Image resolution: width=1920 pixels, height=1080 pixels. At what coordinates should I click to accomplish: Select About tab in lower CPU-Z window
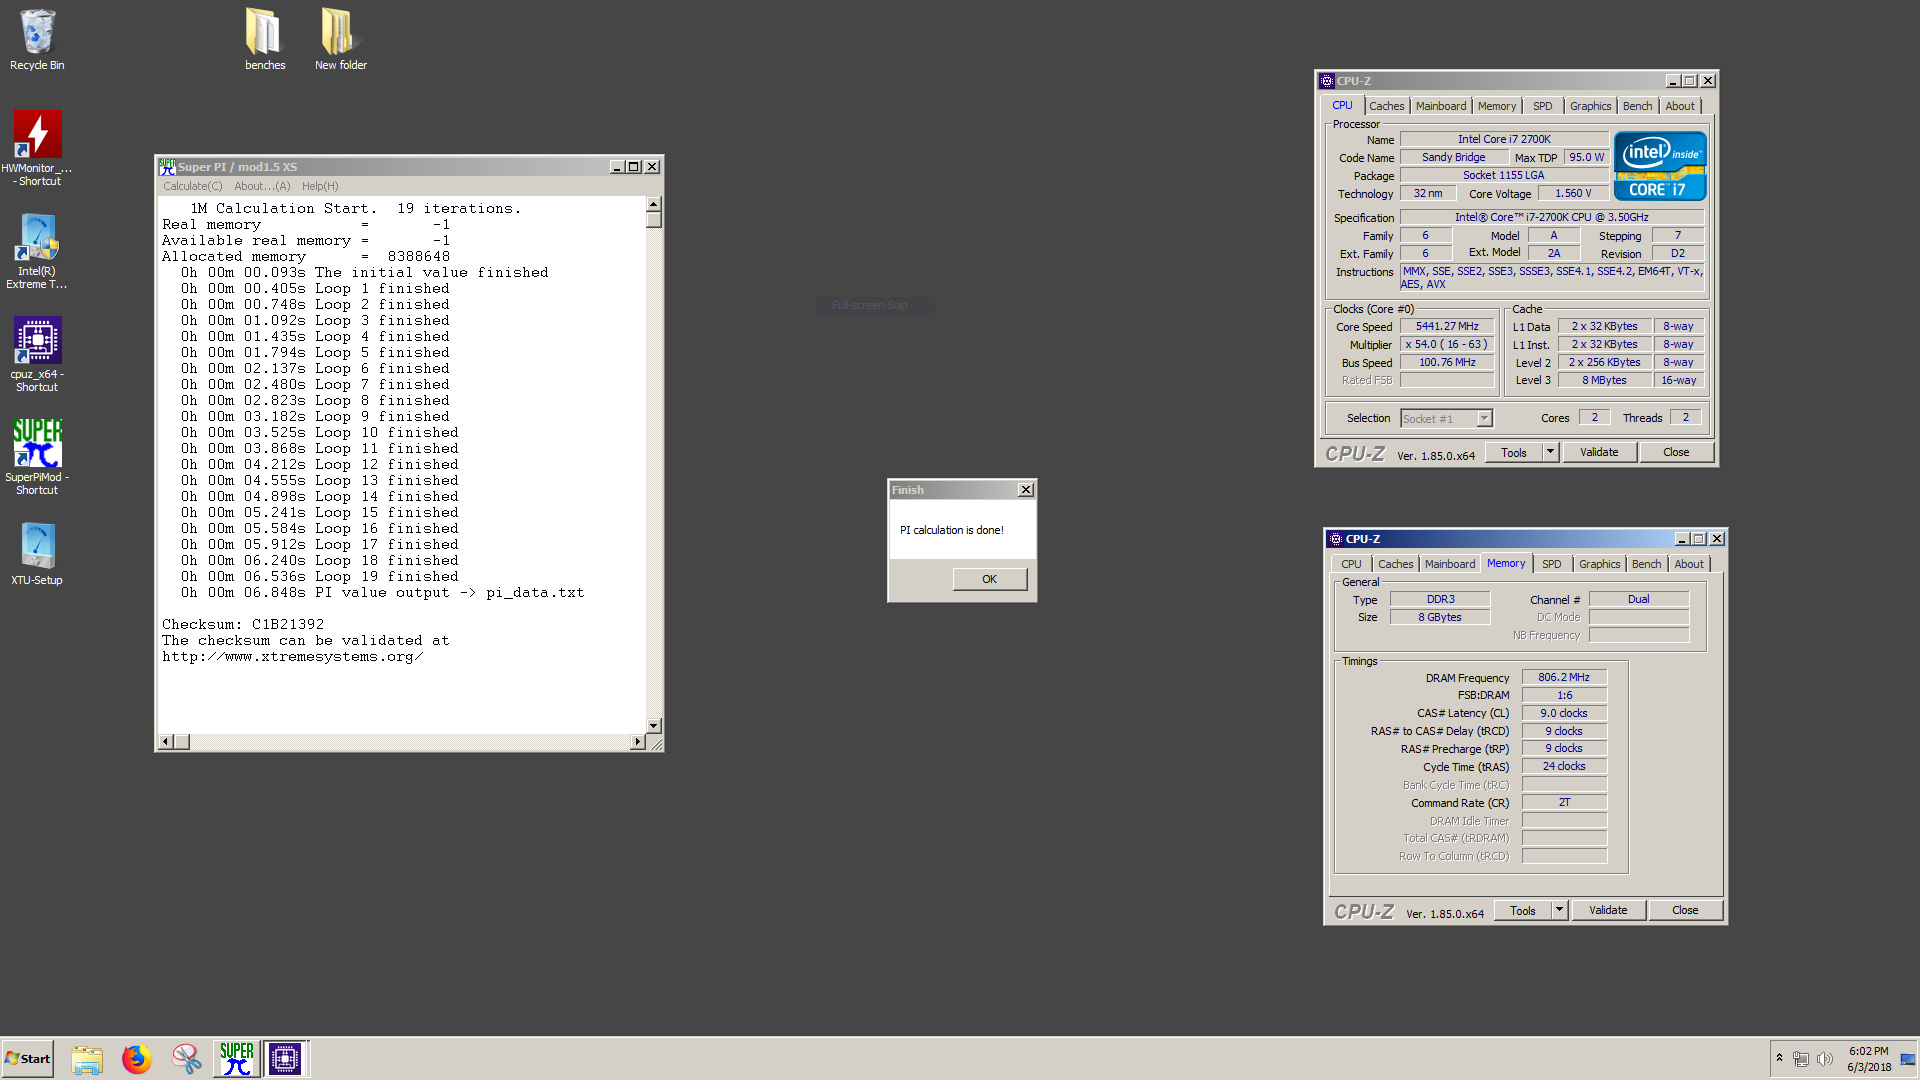click(x=1689, y=564)
